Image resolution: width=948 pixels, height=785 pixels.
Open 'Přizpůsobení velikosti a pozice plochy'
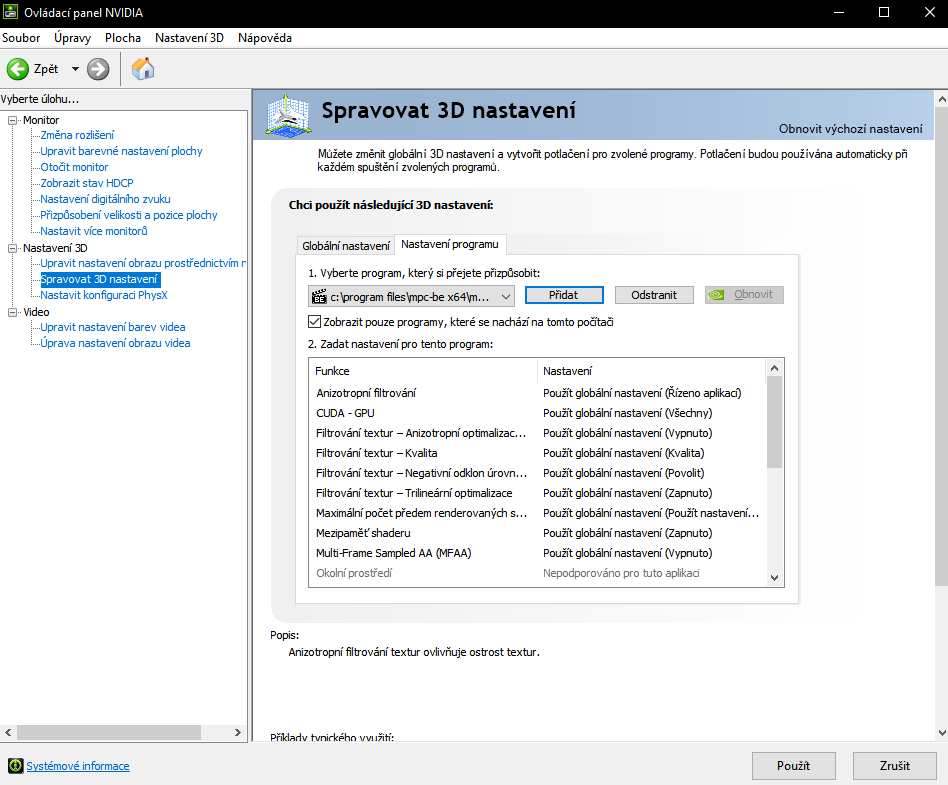click(128, 215)
